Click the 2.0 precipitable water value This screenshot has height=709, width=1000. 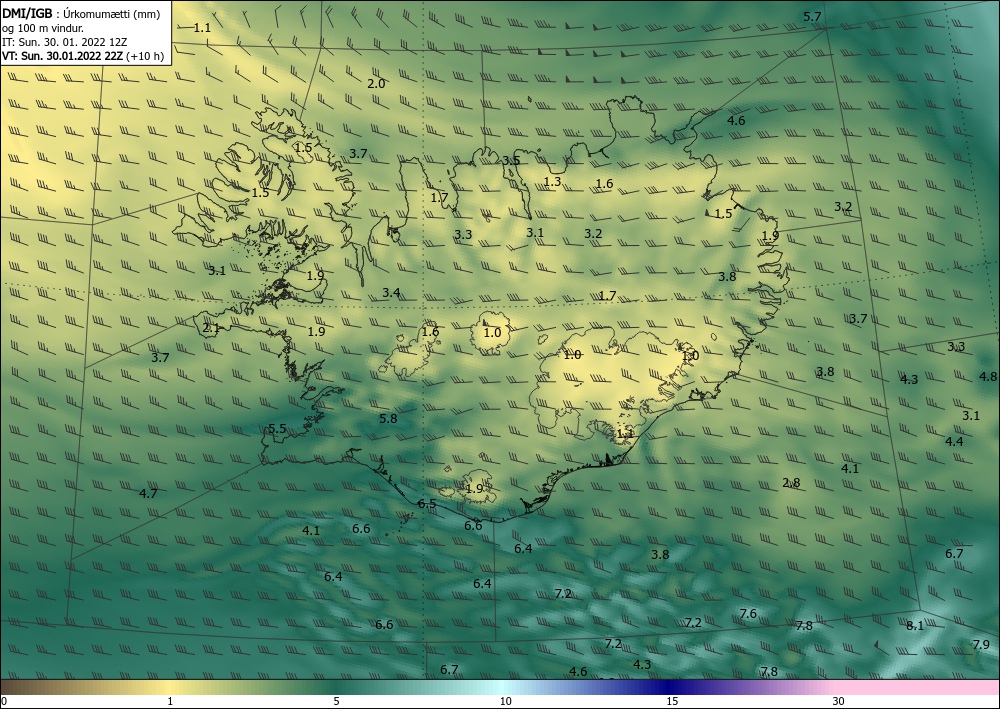(x=376, y=83)
